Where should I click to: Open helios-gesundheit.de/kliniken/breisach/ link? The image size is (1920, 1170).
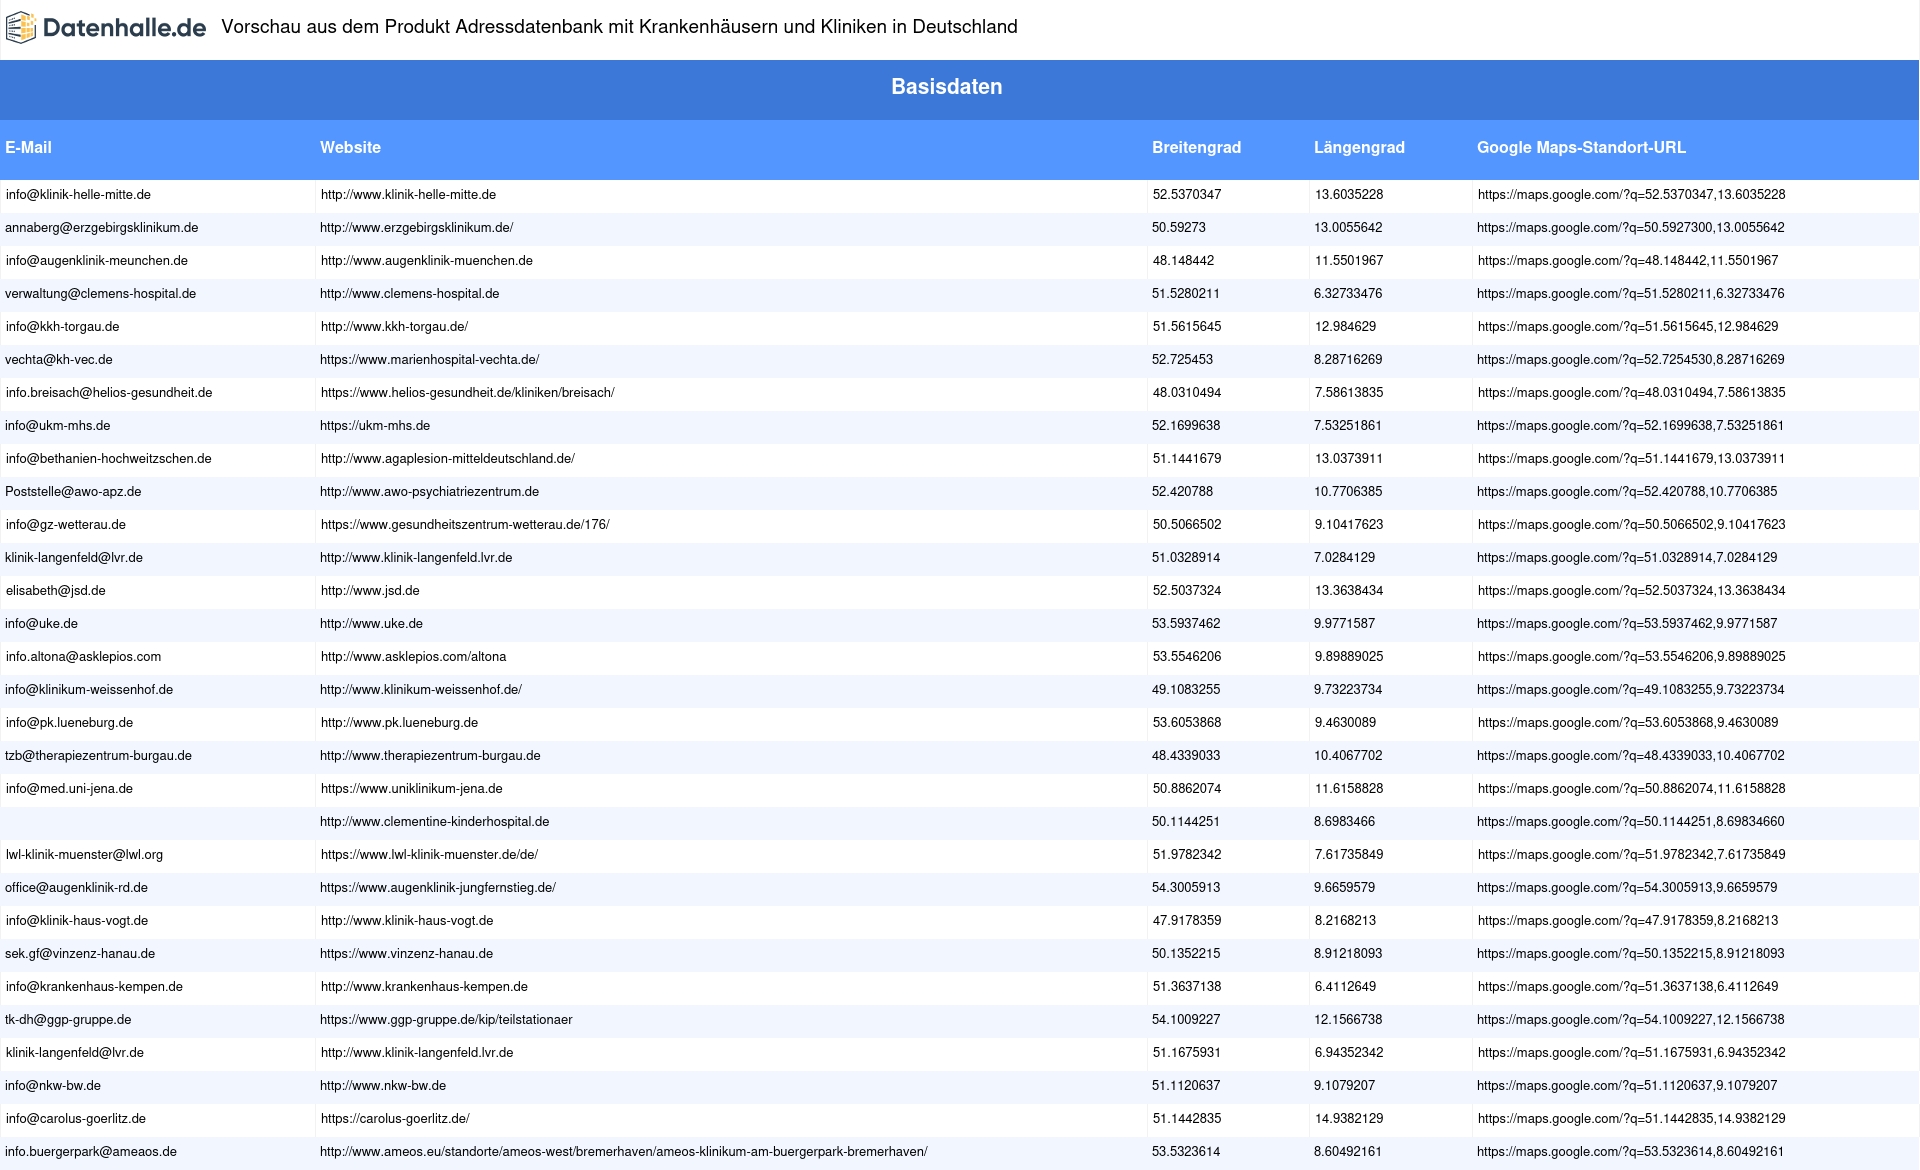468,393
